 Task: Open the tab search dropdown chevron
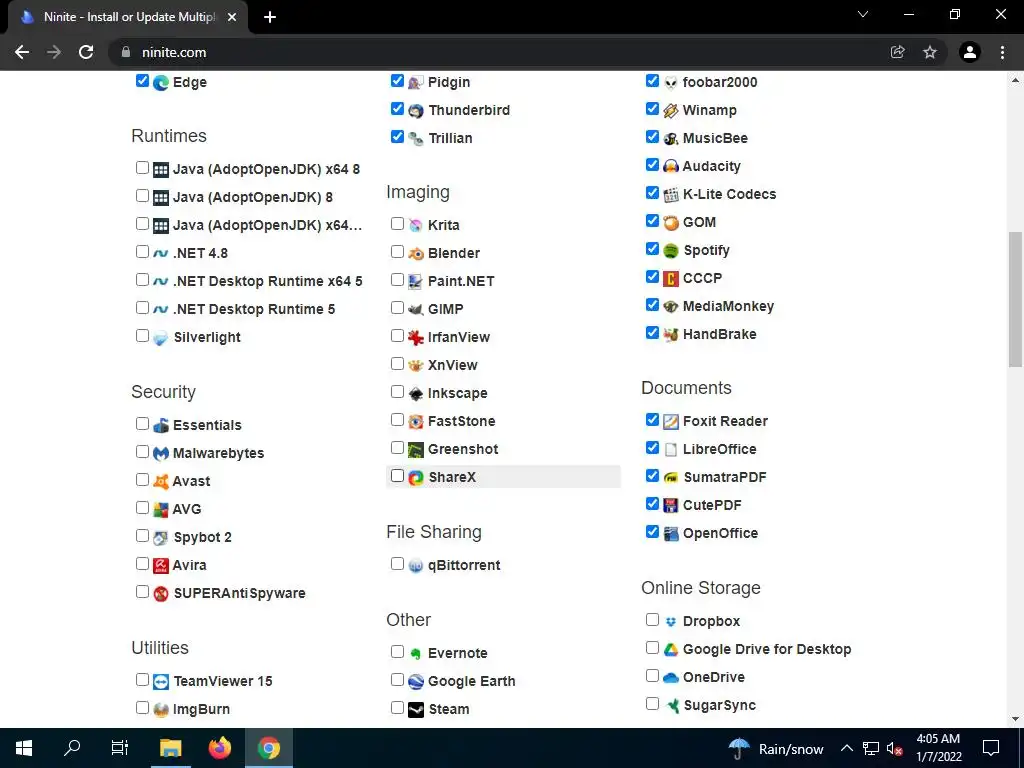coord(863,14)
